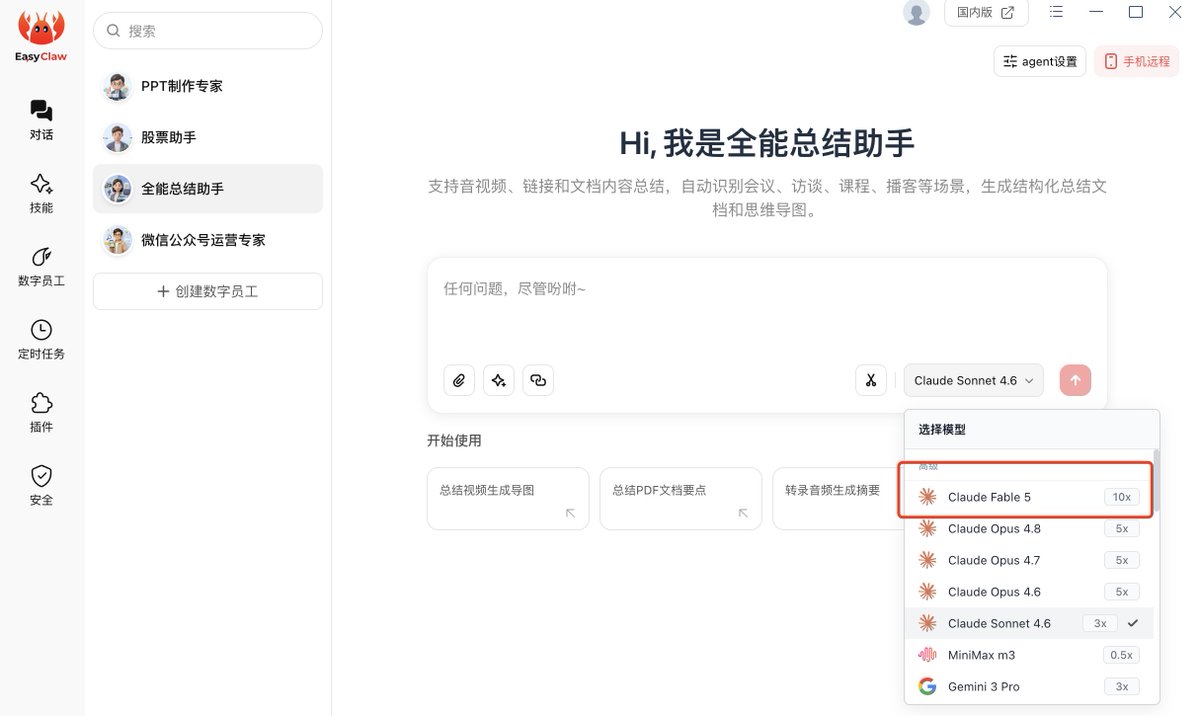Click 创建数字员工 button

(x=208, y=291)
